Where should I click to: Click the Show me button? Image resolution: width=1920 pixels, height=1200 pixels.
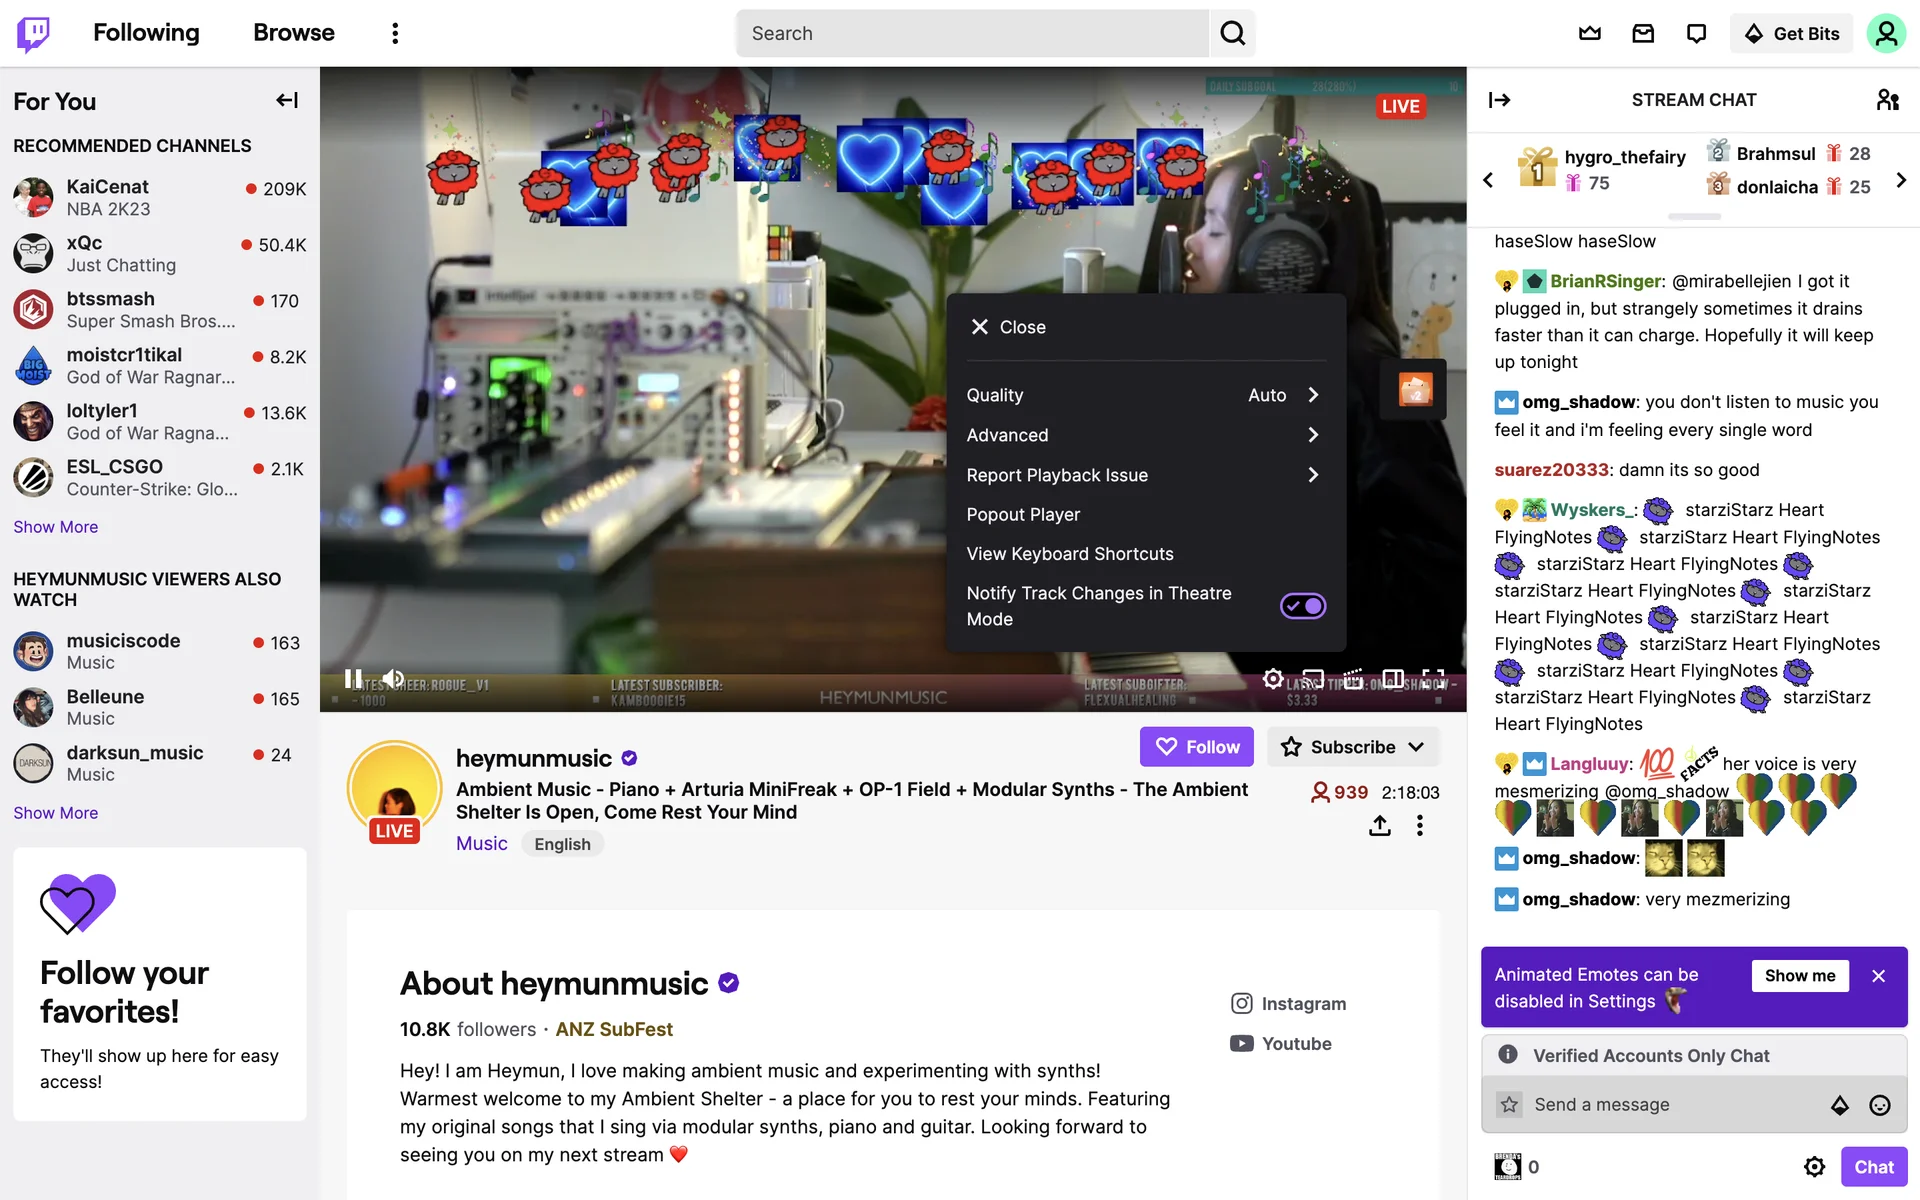(1800, 976)
